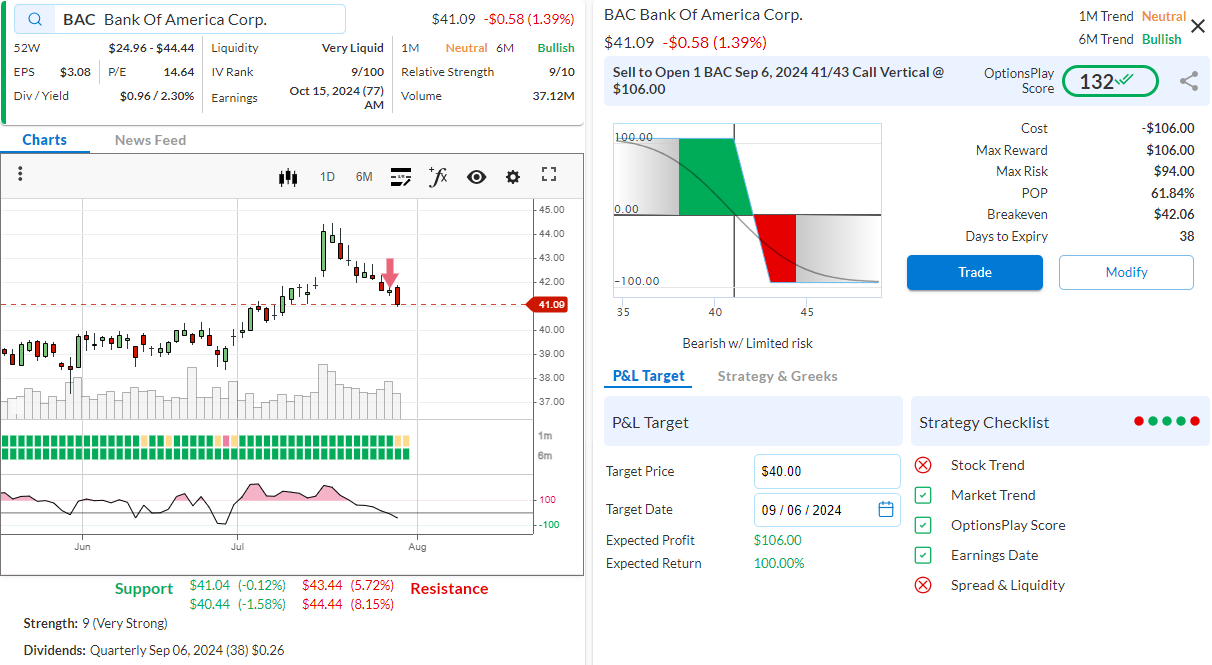Click the Div / Yield $0.96 / 2.30% value

point(157,96)
